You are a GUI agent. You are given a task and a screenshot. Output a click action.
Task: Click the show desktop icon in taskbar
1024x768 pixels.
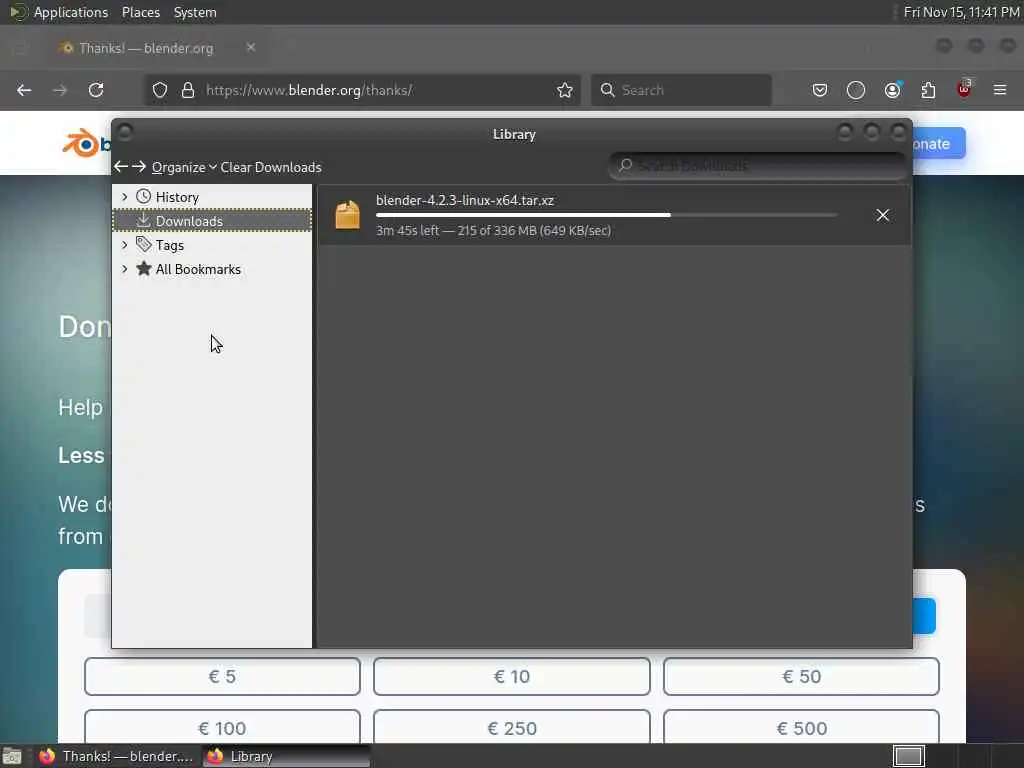(12, 756)
